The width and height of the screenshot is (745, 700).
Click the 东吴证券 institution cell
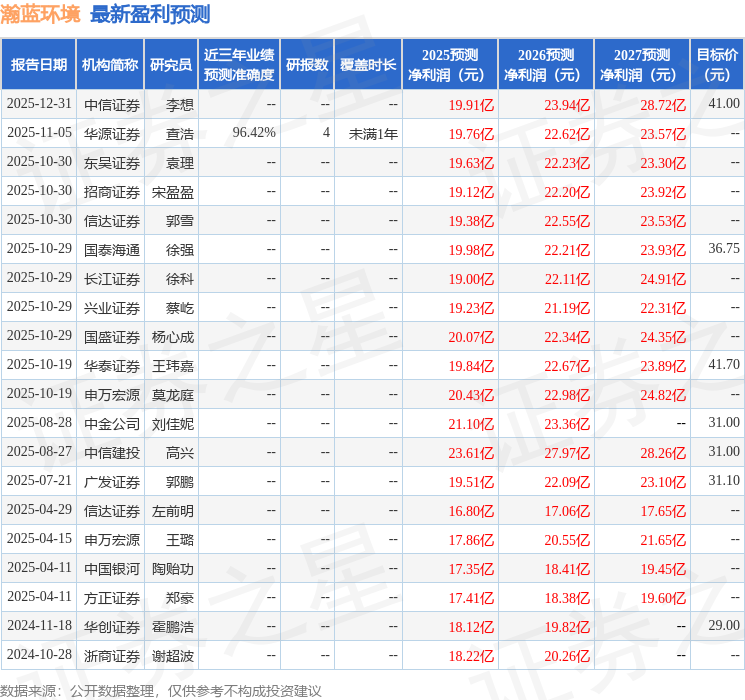point(112,163)
